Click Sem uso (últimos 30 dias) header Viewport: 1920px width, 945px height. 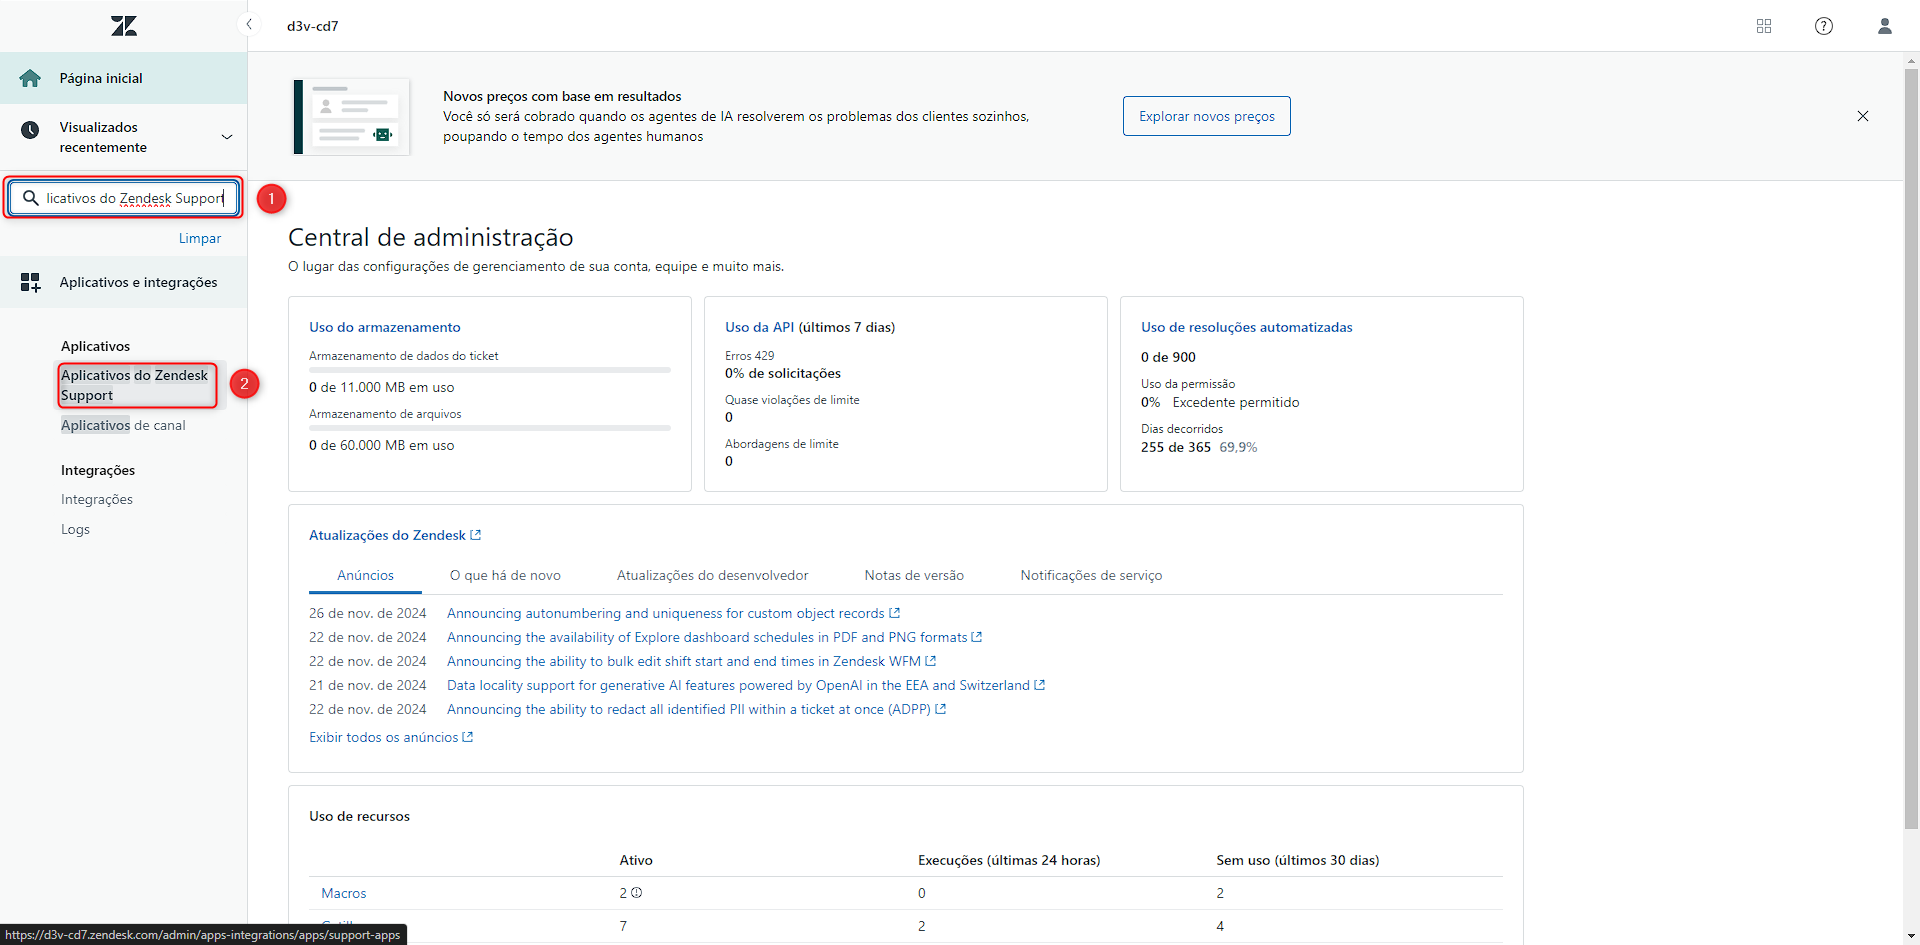tap(1297, 860)
